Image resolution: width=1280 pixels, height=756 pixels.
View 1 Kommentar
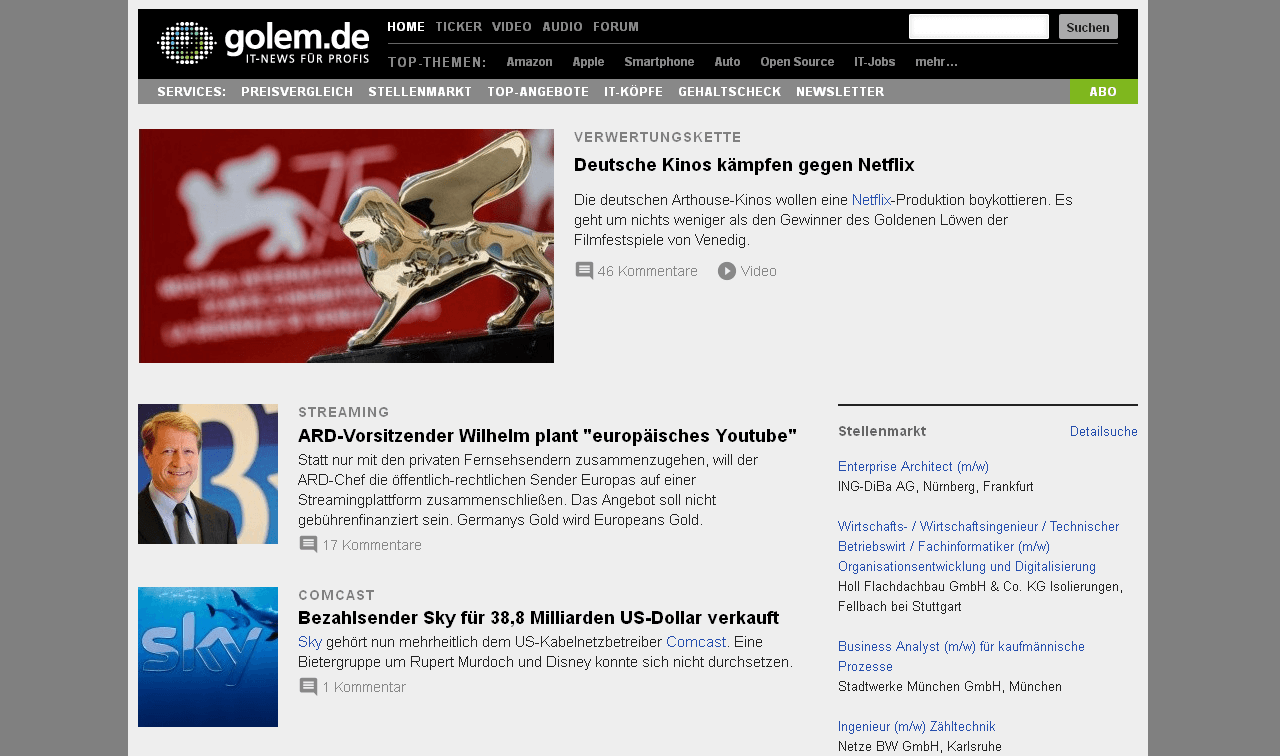coord(364,687)
